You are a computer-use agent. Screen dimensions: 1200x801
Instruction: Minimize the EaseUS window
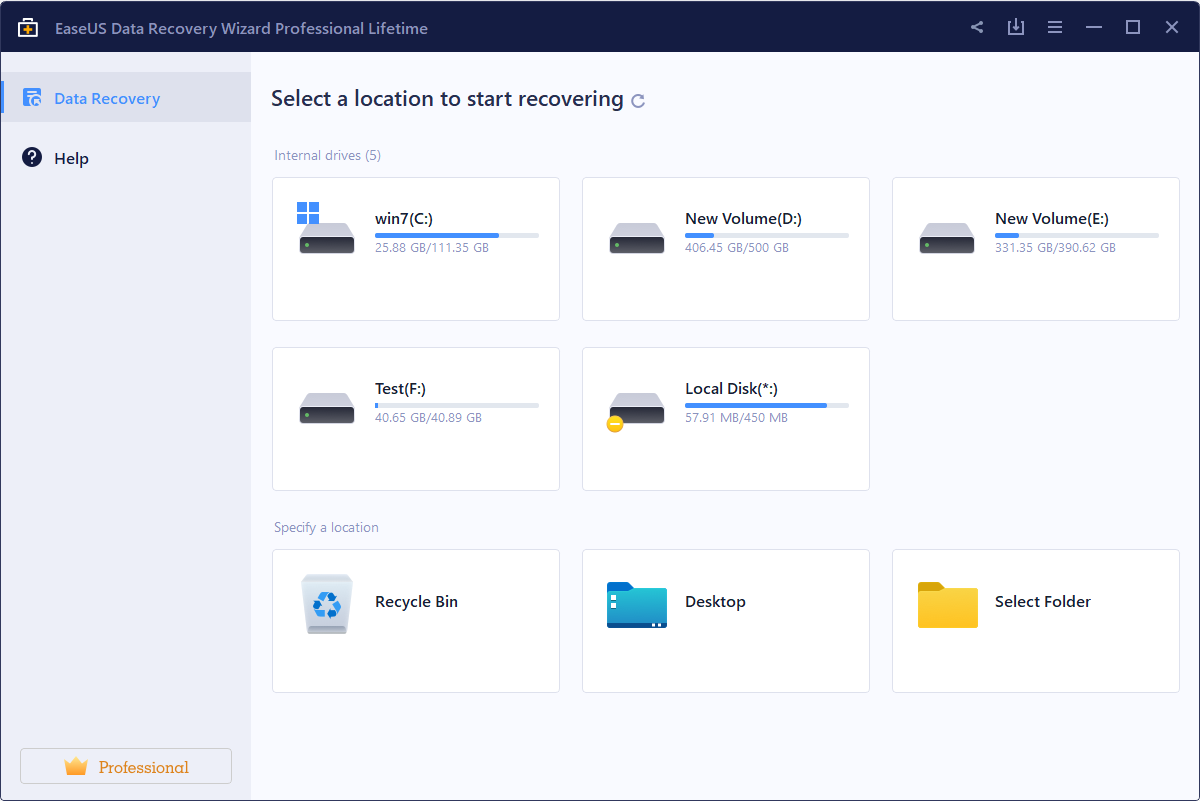[1094, 27]
